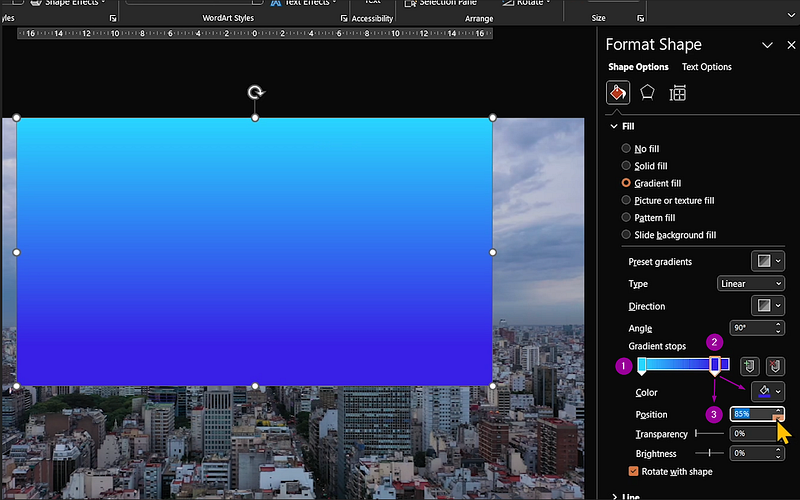800x500 pixels.
Task: Open gradient Direction dropdown
Action: [x=768, y=306]
